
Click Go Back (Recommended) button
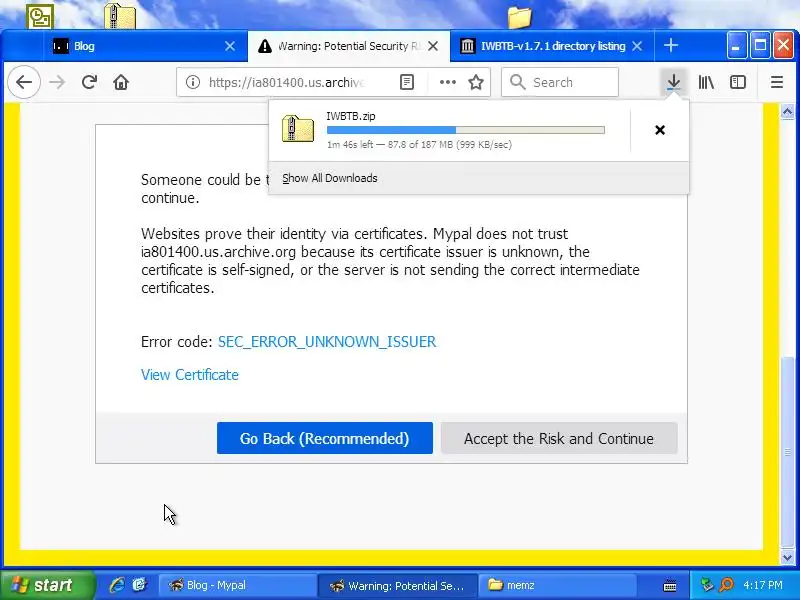coord(324,438)
